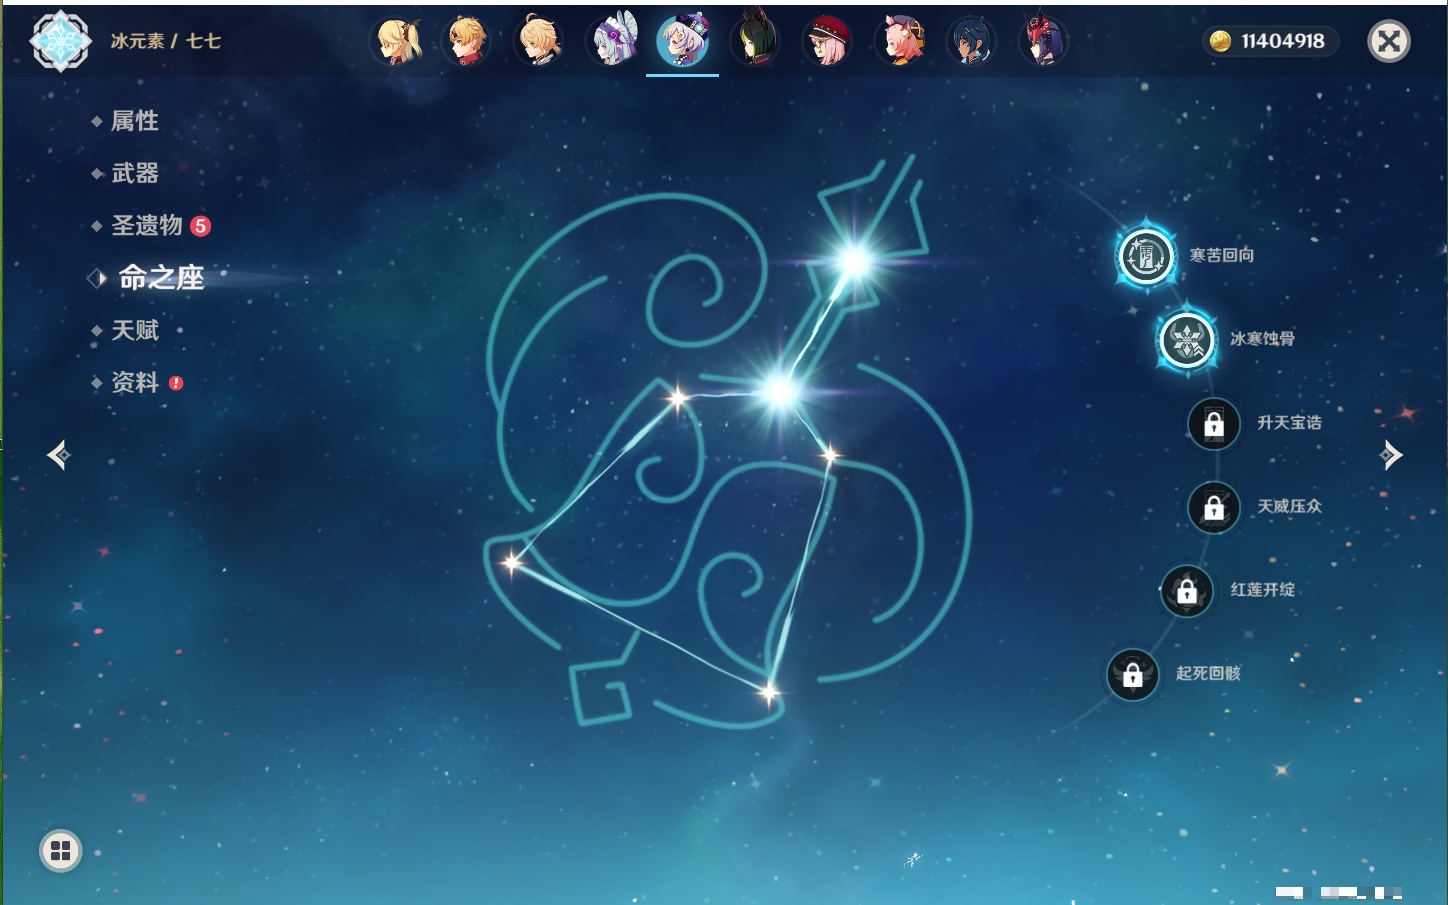Open the 资料 tab
Screen dimensions: 1448x905
135,382
